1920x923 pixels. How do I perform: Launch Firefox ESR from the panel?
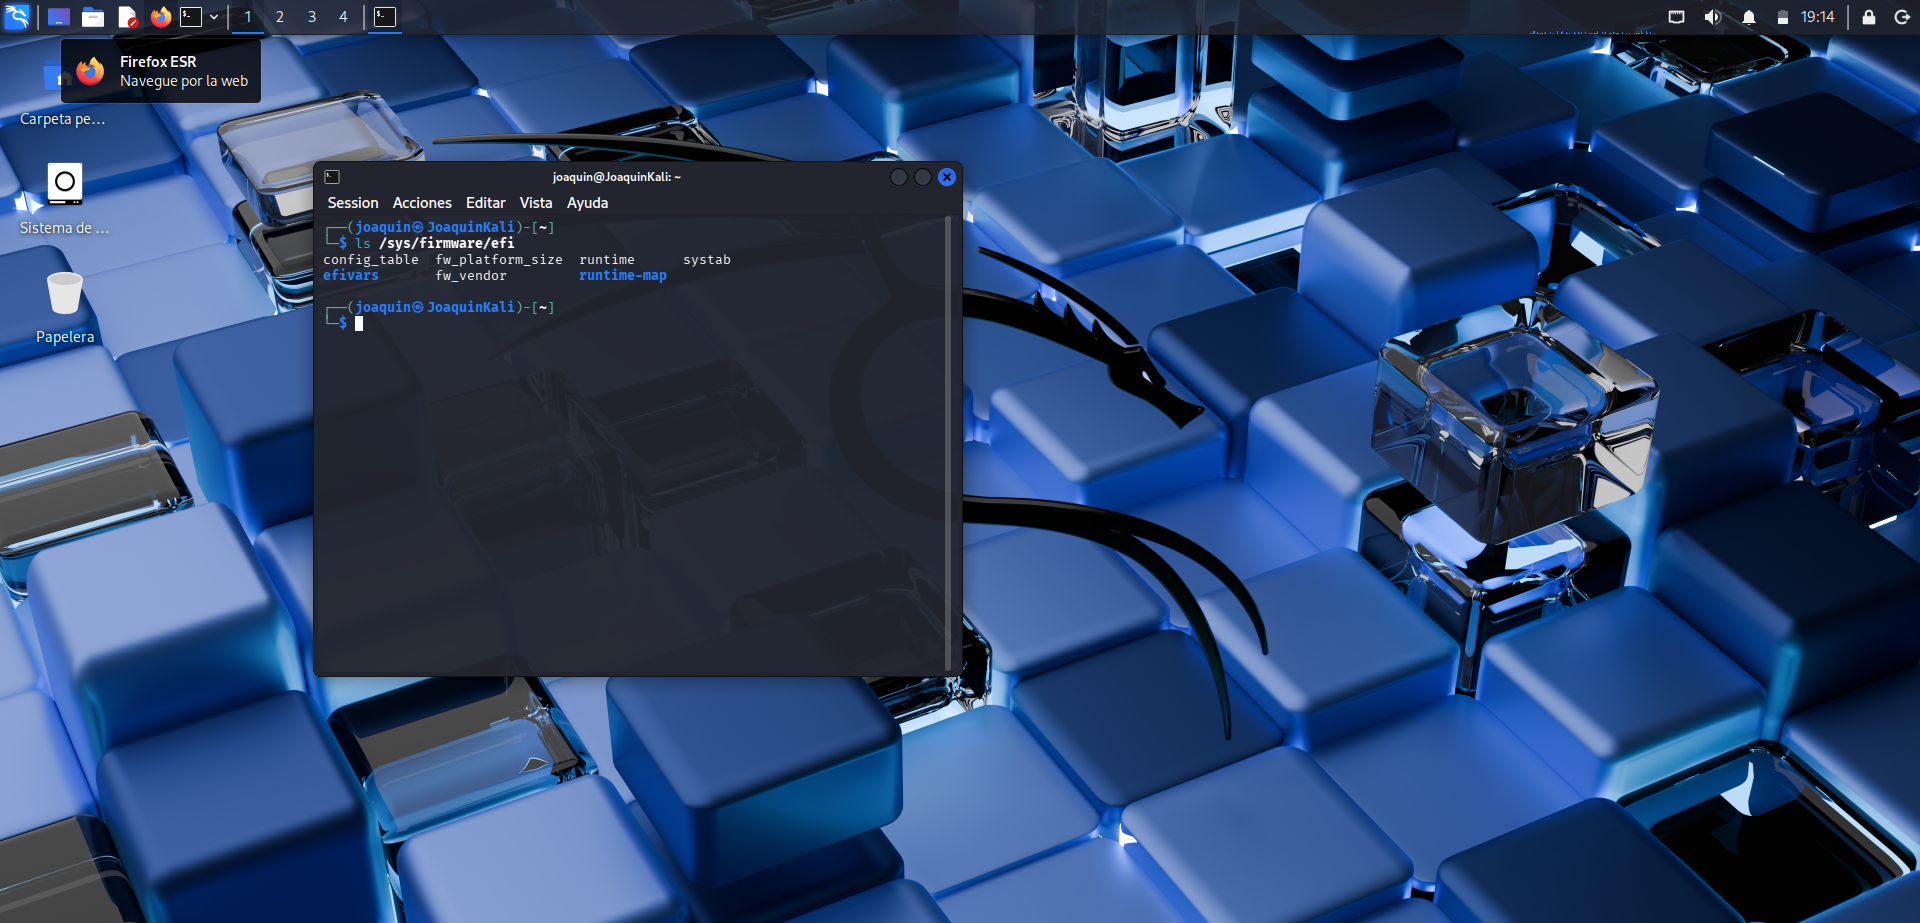tap(161, 17)
